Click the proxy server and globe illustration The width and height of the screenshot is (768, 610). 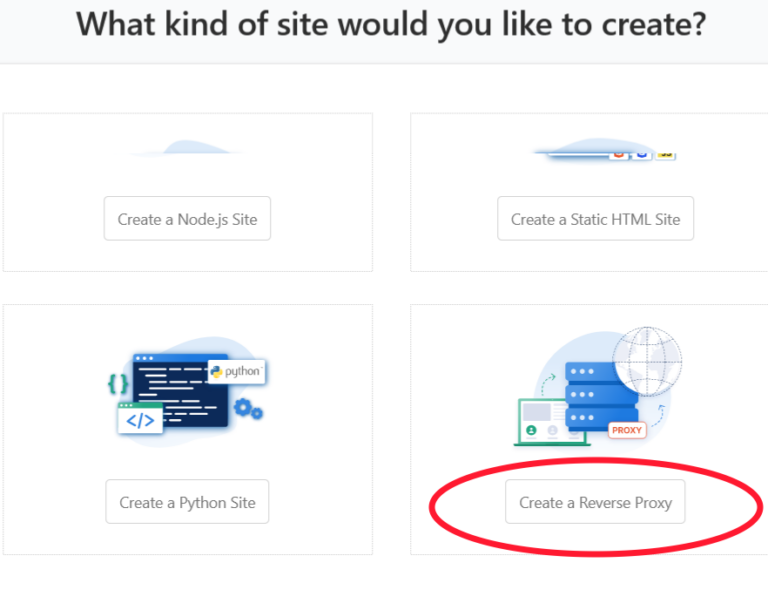(598, 387)
